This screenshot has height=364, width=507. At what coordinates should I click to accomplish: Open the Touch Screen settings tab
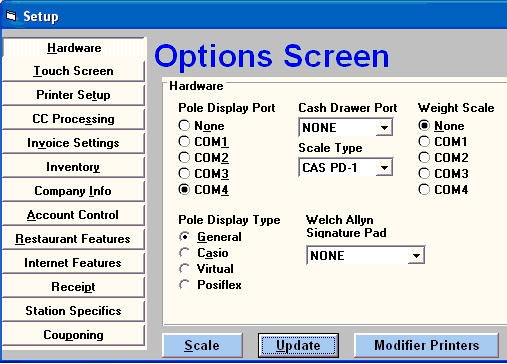coord(74,71)
